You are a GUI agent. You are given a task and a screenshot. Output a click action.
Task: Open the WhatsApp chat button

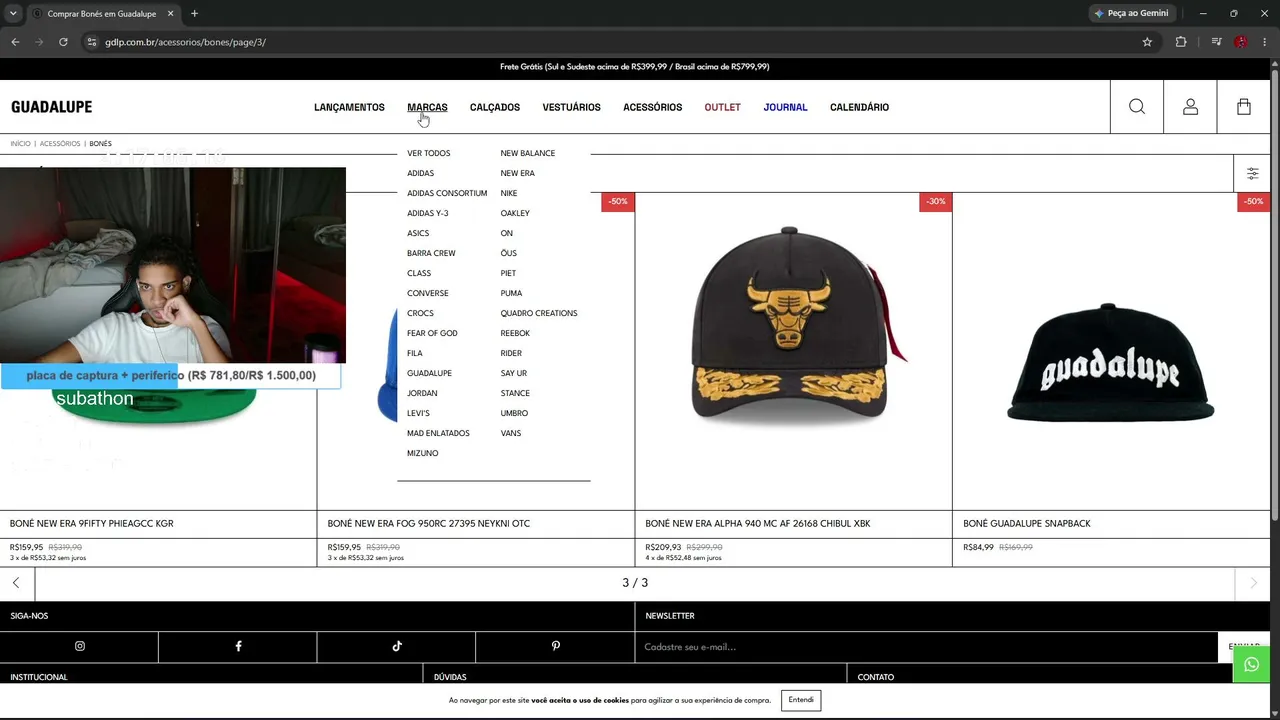1251,664
